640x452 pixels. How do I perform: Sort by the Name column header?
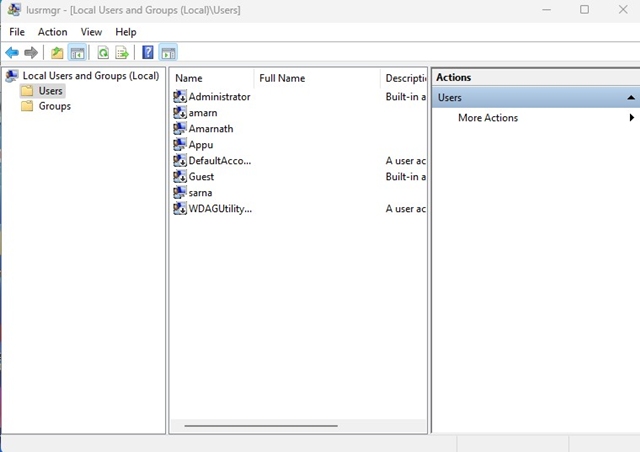212,78
